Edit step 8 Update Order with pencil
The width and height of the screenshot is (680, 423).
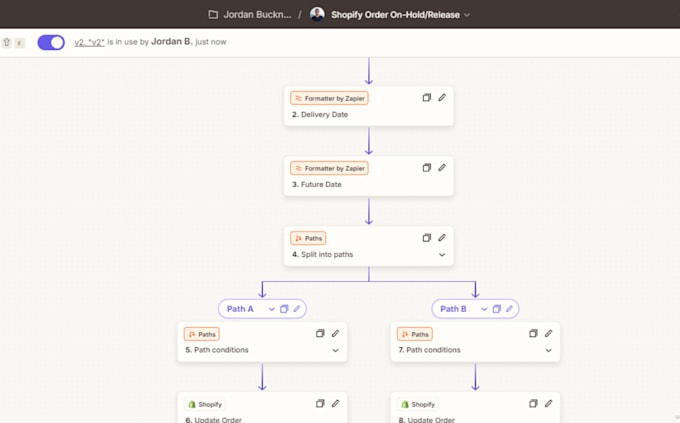pos(549,403)
